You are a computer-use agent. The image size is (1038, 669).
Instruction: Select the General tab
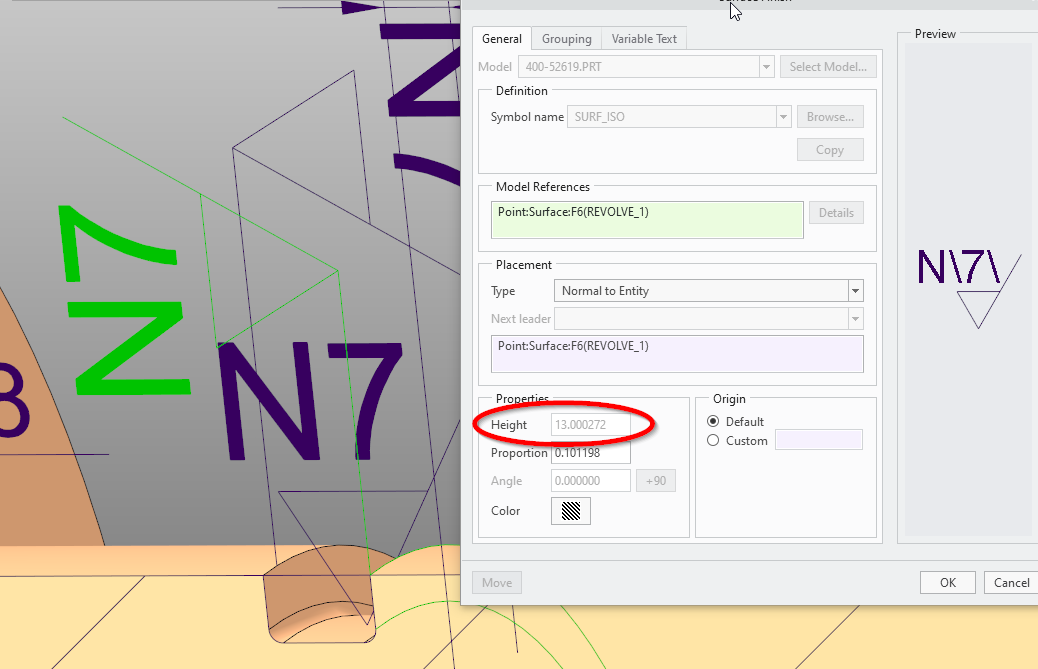501,38
